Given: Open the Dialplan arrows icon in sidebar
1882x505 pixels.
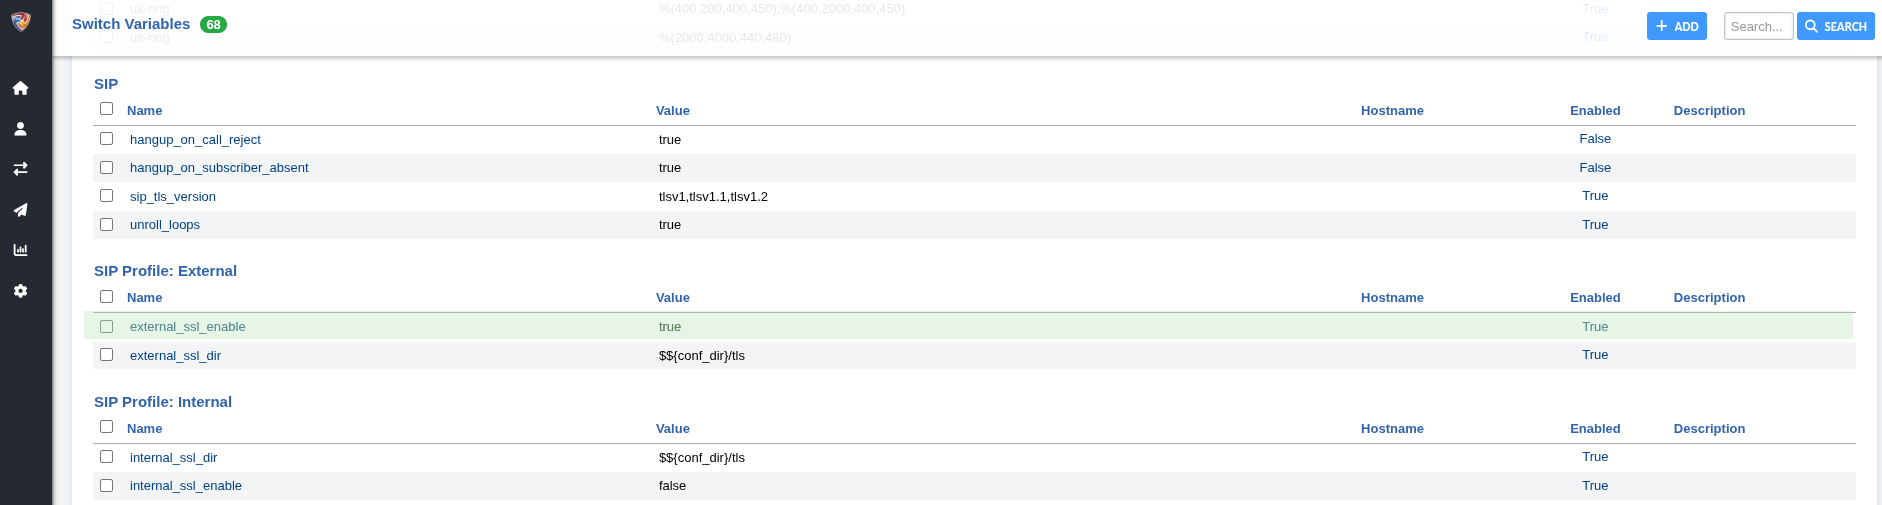Looking at the screenshot, I should click(20, 169).
